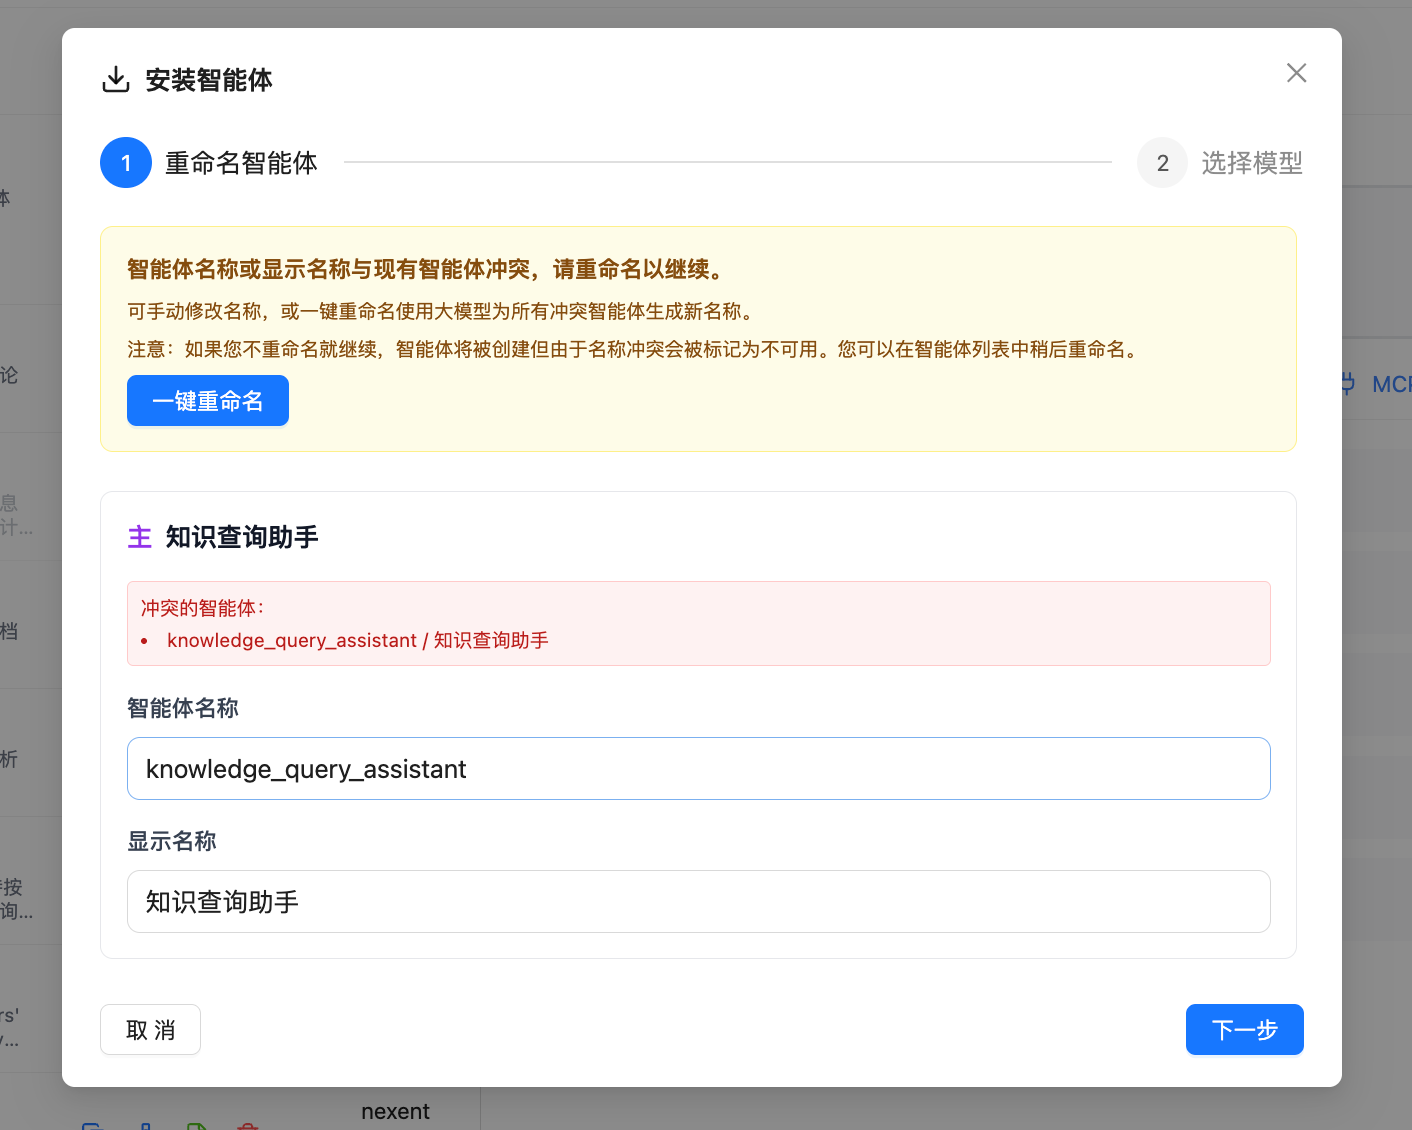Focus the 显示名称 input field
Screen dimensions: 1412x1130
point(698,901)
